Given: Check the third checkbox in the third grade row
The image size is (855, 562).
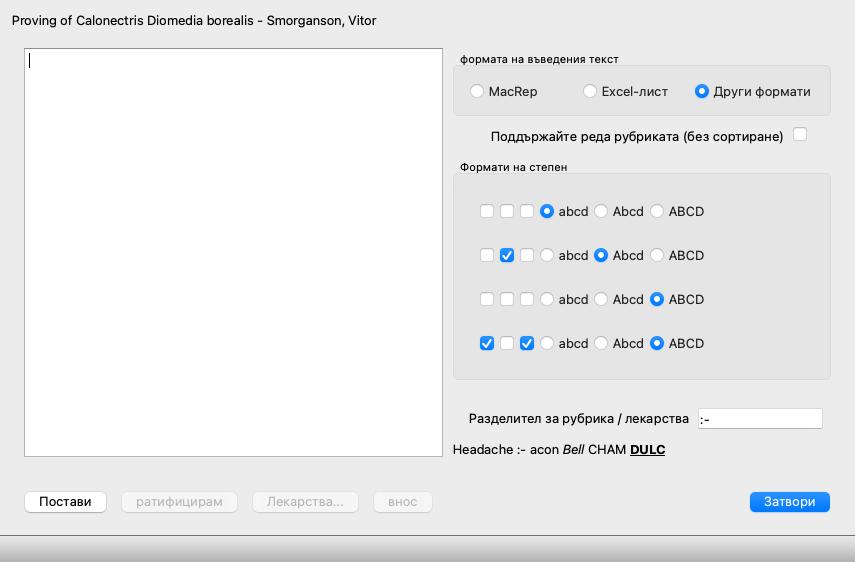Looking at the screenshot, I should [x=527, y=299].
